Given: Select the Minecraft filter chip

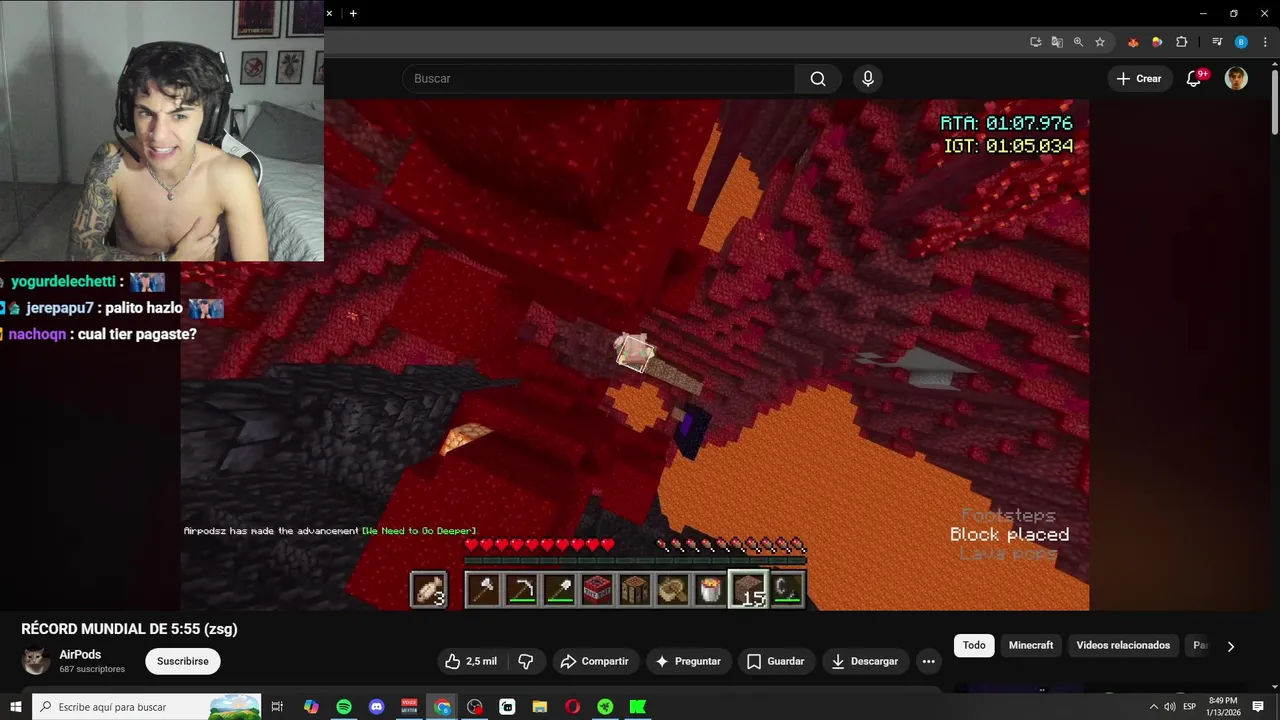Looking at the screenshot, I should click(x=1031, y=645).
